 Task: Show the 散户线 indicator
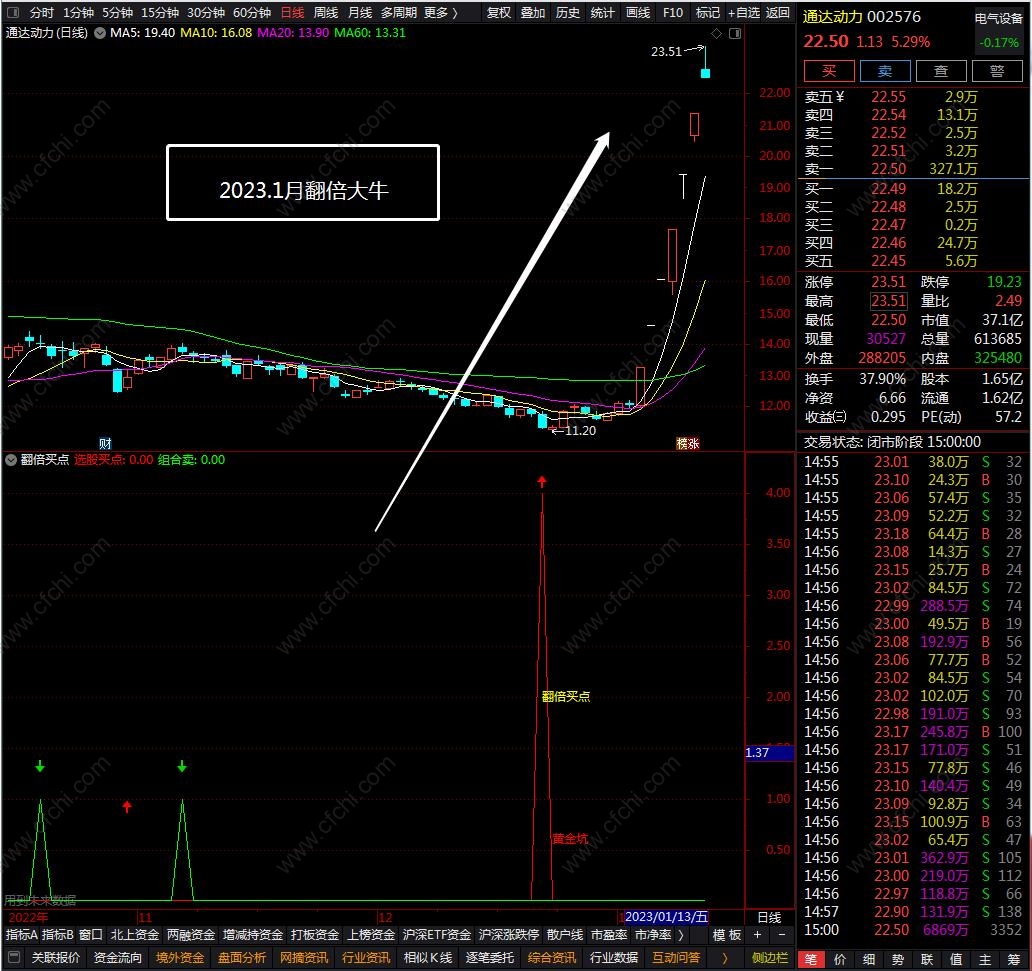click(565, 935)
